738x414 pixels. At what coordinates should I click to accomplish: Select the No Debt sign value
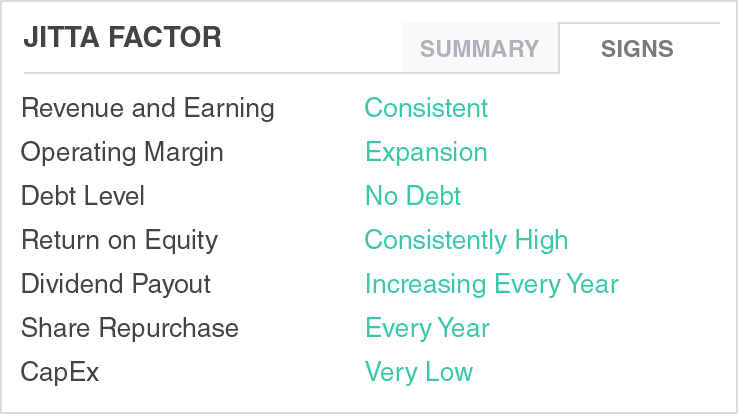pos(413,196)
